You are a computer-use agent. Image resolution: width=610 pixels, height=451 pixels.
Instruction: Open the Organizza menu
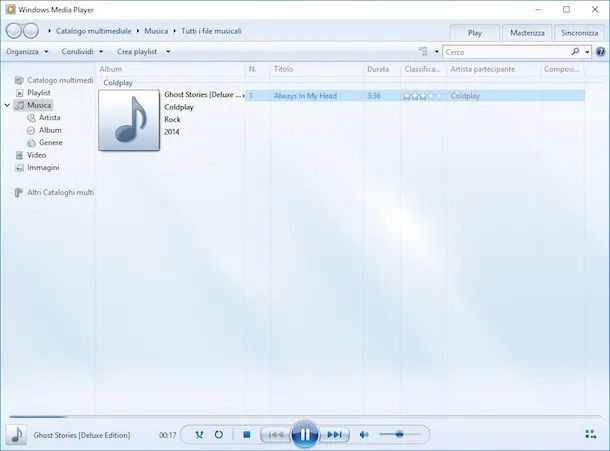click(x=27, y=51)
